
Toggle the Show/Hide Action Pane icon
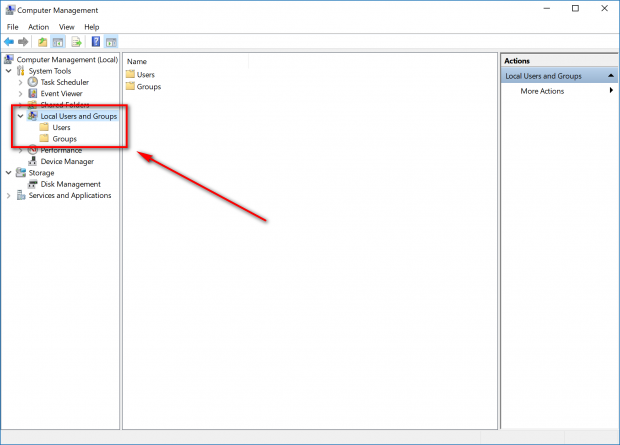coord(112,42)
